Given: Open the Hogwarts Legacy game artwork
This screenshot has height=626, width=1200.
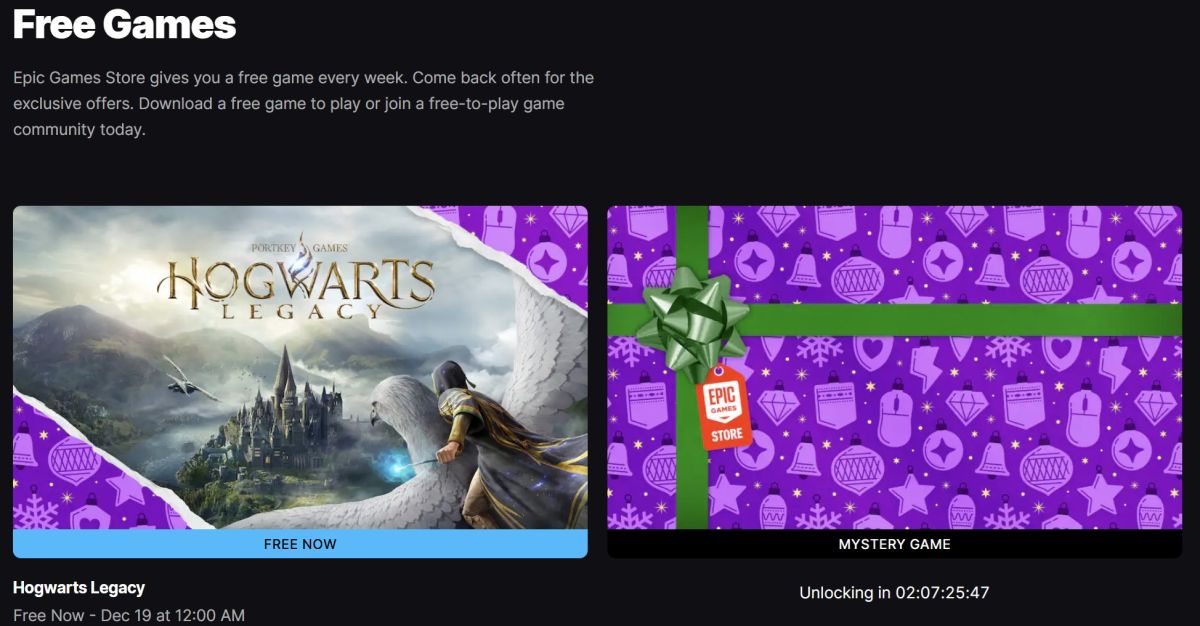Looking at the screenshot, I should pos(300,367).
